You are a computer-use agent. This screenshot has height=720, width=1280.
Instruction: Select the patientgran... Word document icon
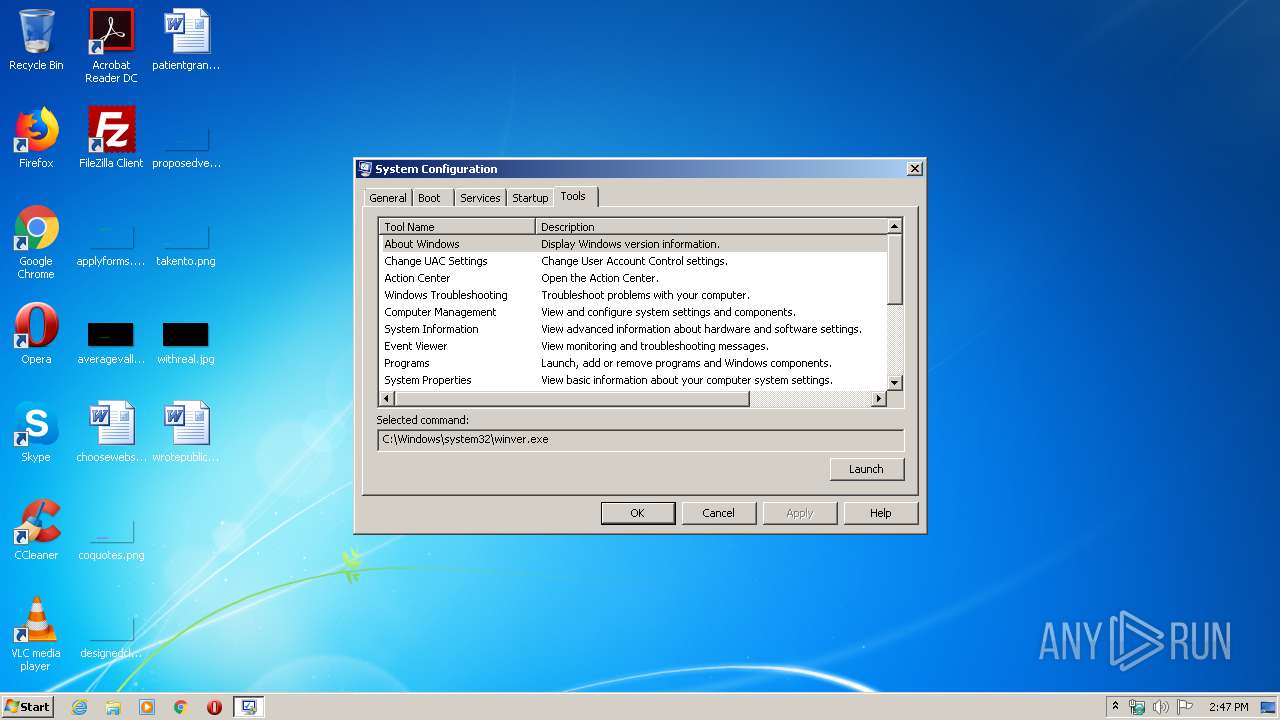[186, 42]
